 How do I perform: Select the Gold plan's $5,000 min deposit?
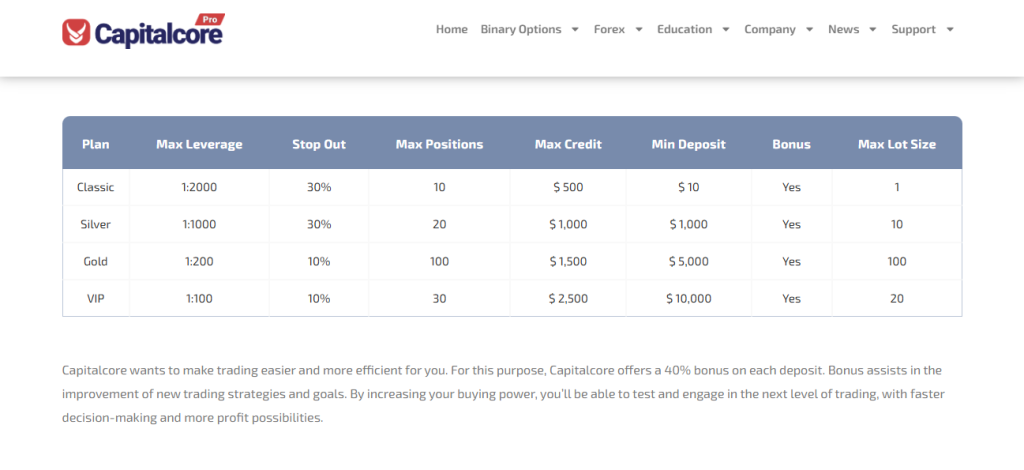689,261
